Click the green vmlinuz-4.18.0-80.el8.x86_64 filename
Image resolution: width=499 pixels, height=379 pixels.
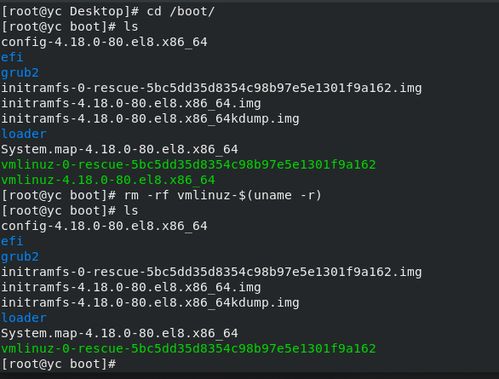pos(108,180)
